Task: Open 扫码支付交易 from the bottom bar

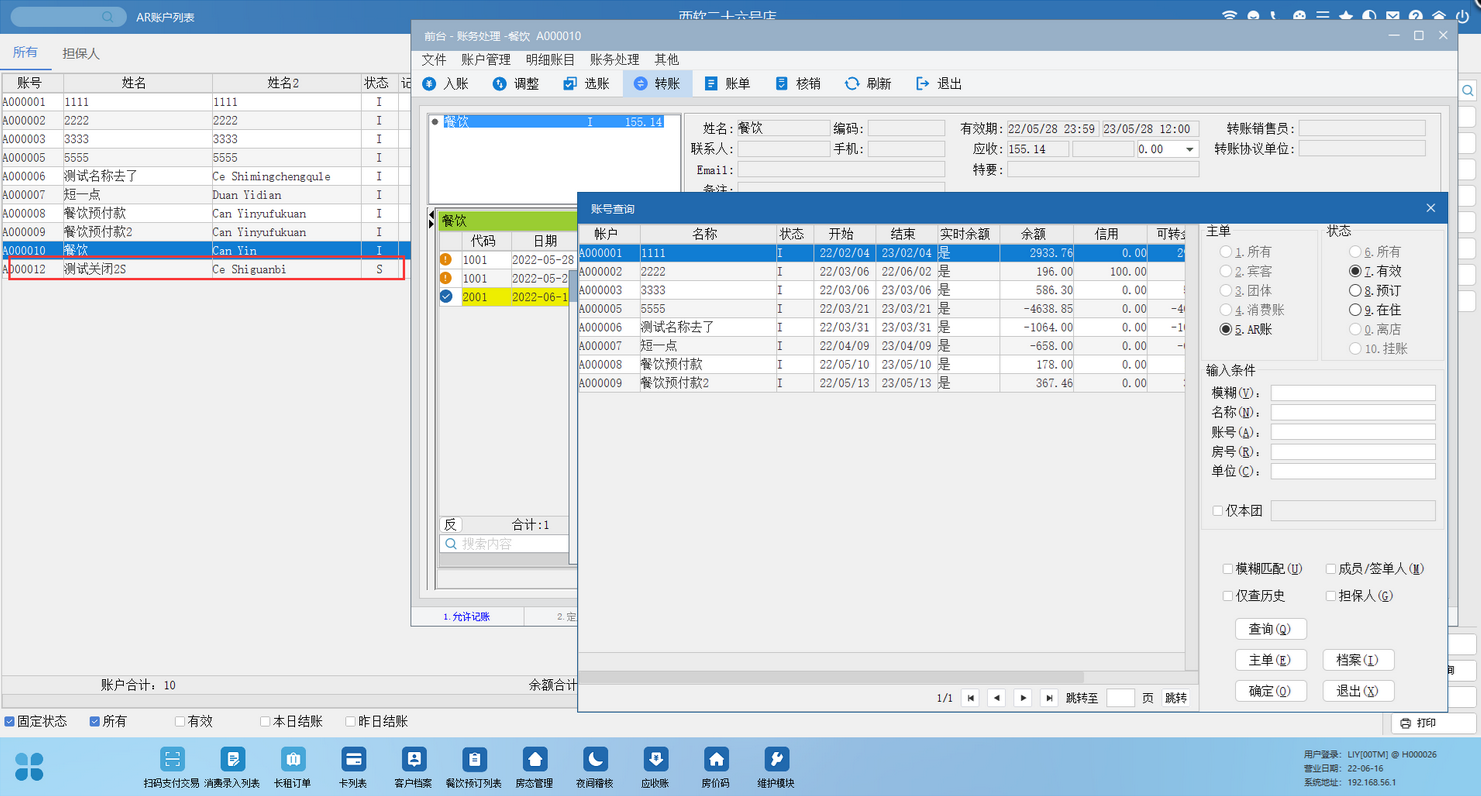Action: [x=172, y=759]
